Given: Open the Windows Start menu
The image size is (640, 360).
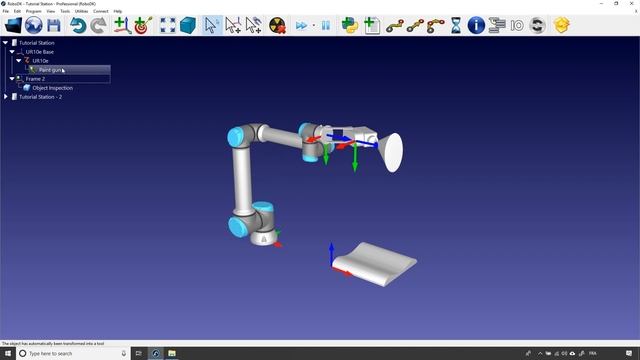Looking at the screenshot, I should [8, 353].
